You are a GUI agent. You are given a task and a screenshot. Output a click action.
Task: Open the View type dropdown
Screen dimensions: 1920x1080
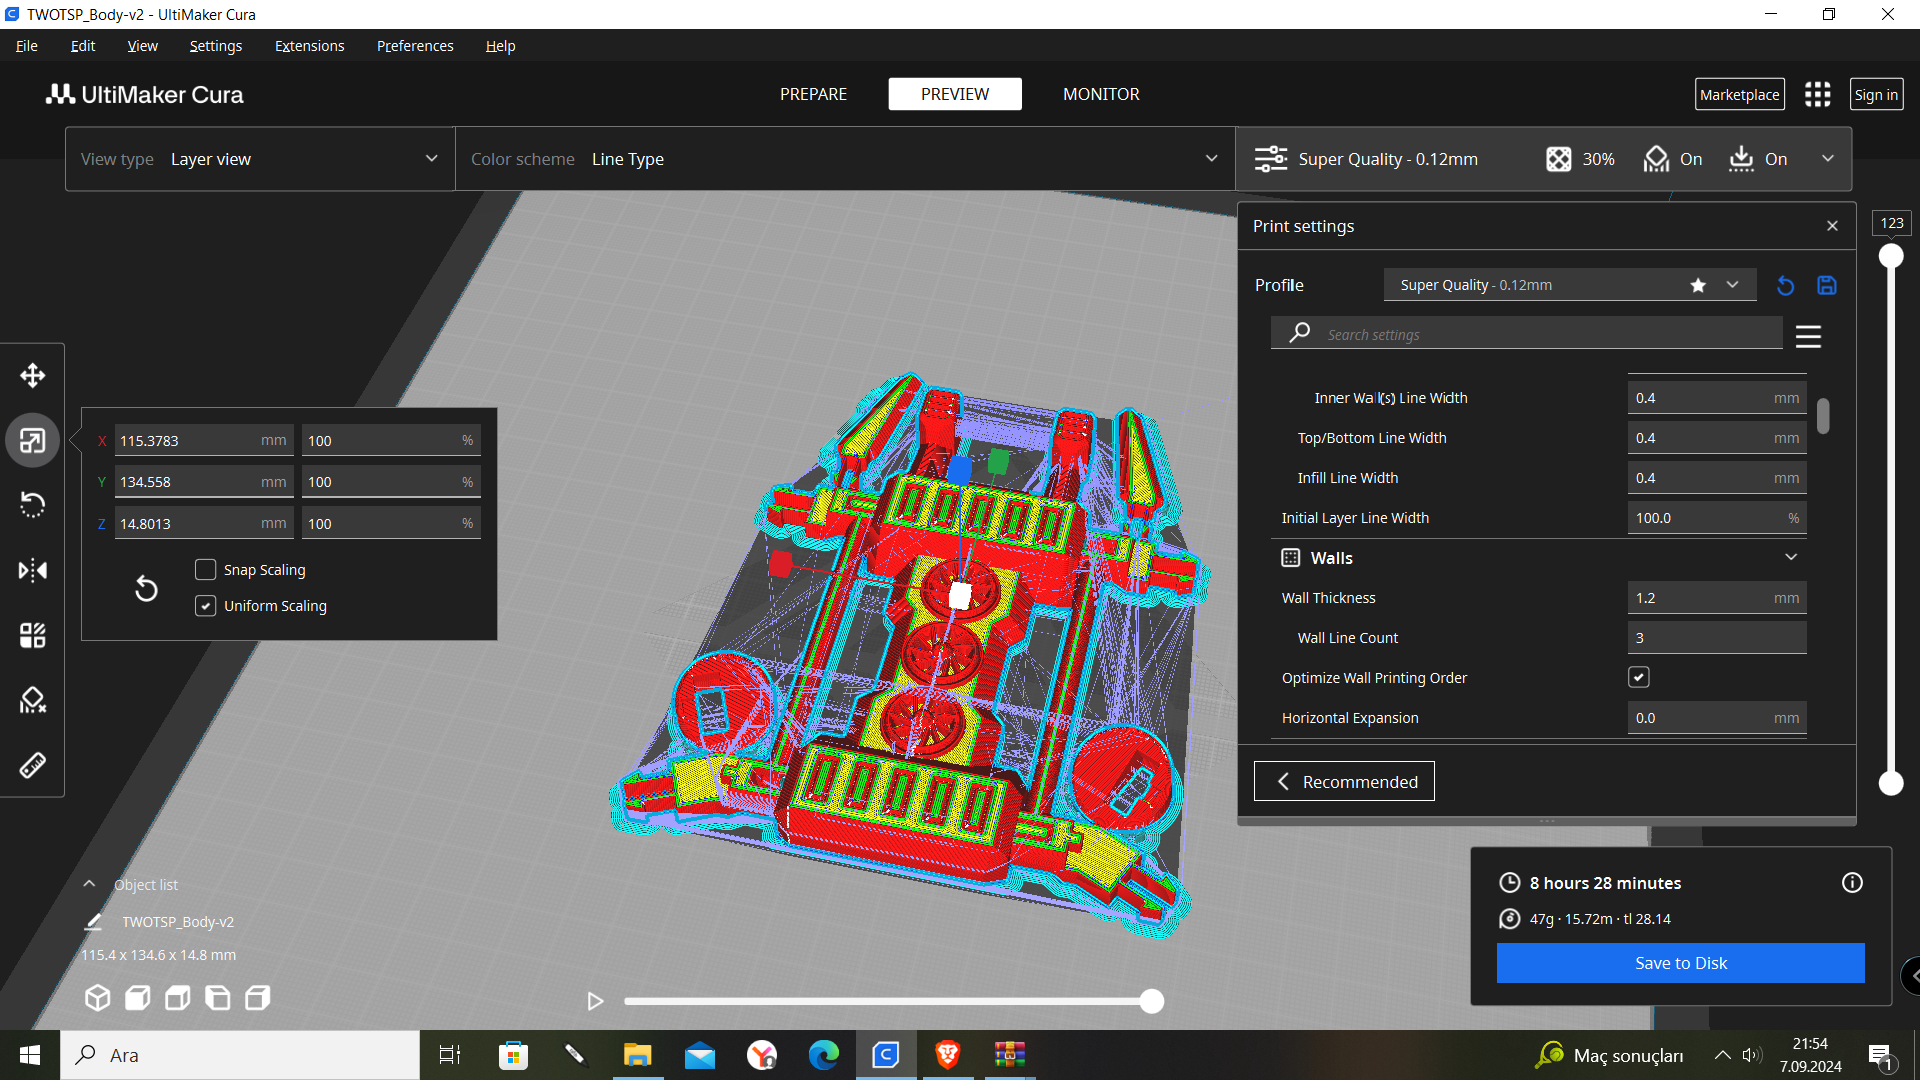[x=260, y=159]
